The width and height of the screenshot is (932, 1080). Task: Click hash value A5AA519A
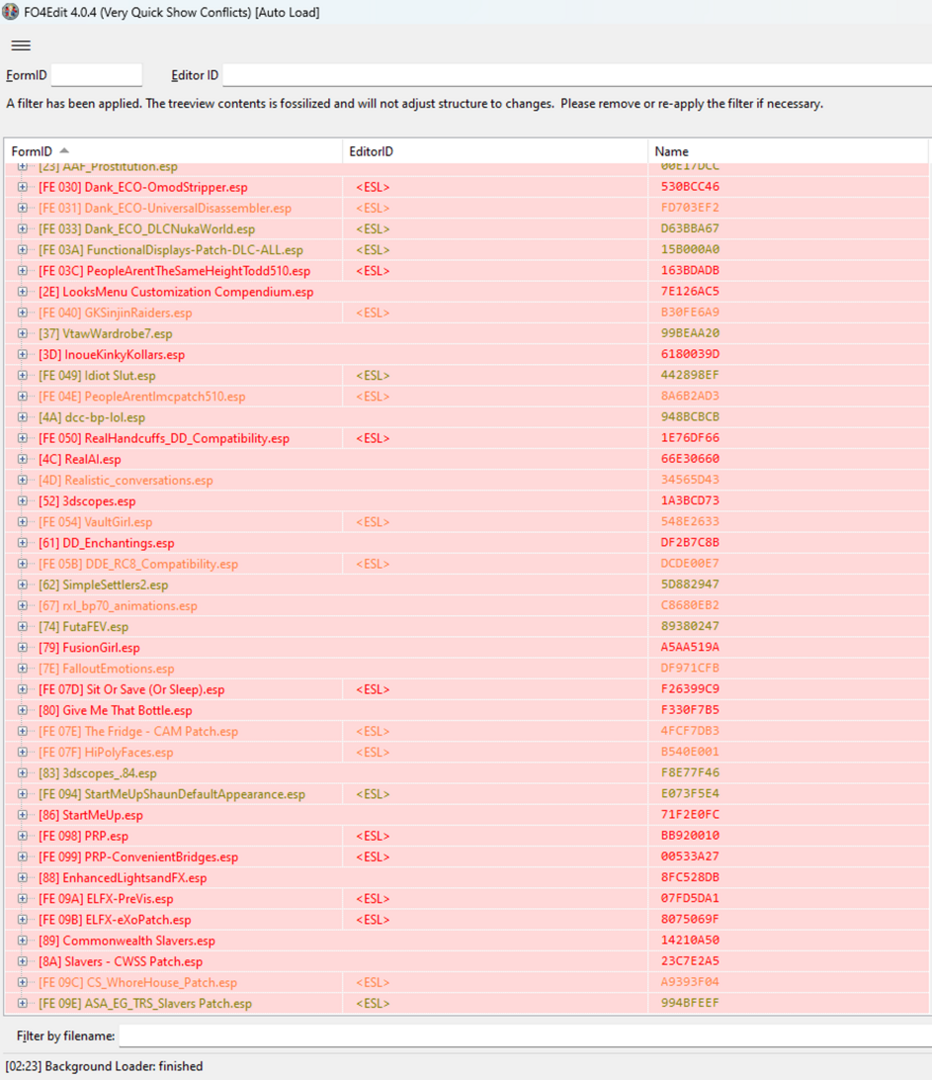690,647
